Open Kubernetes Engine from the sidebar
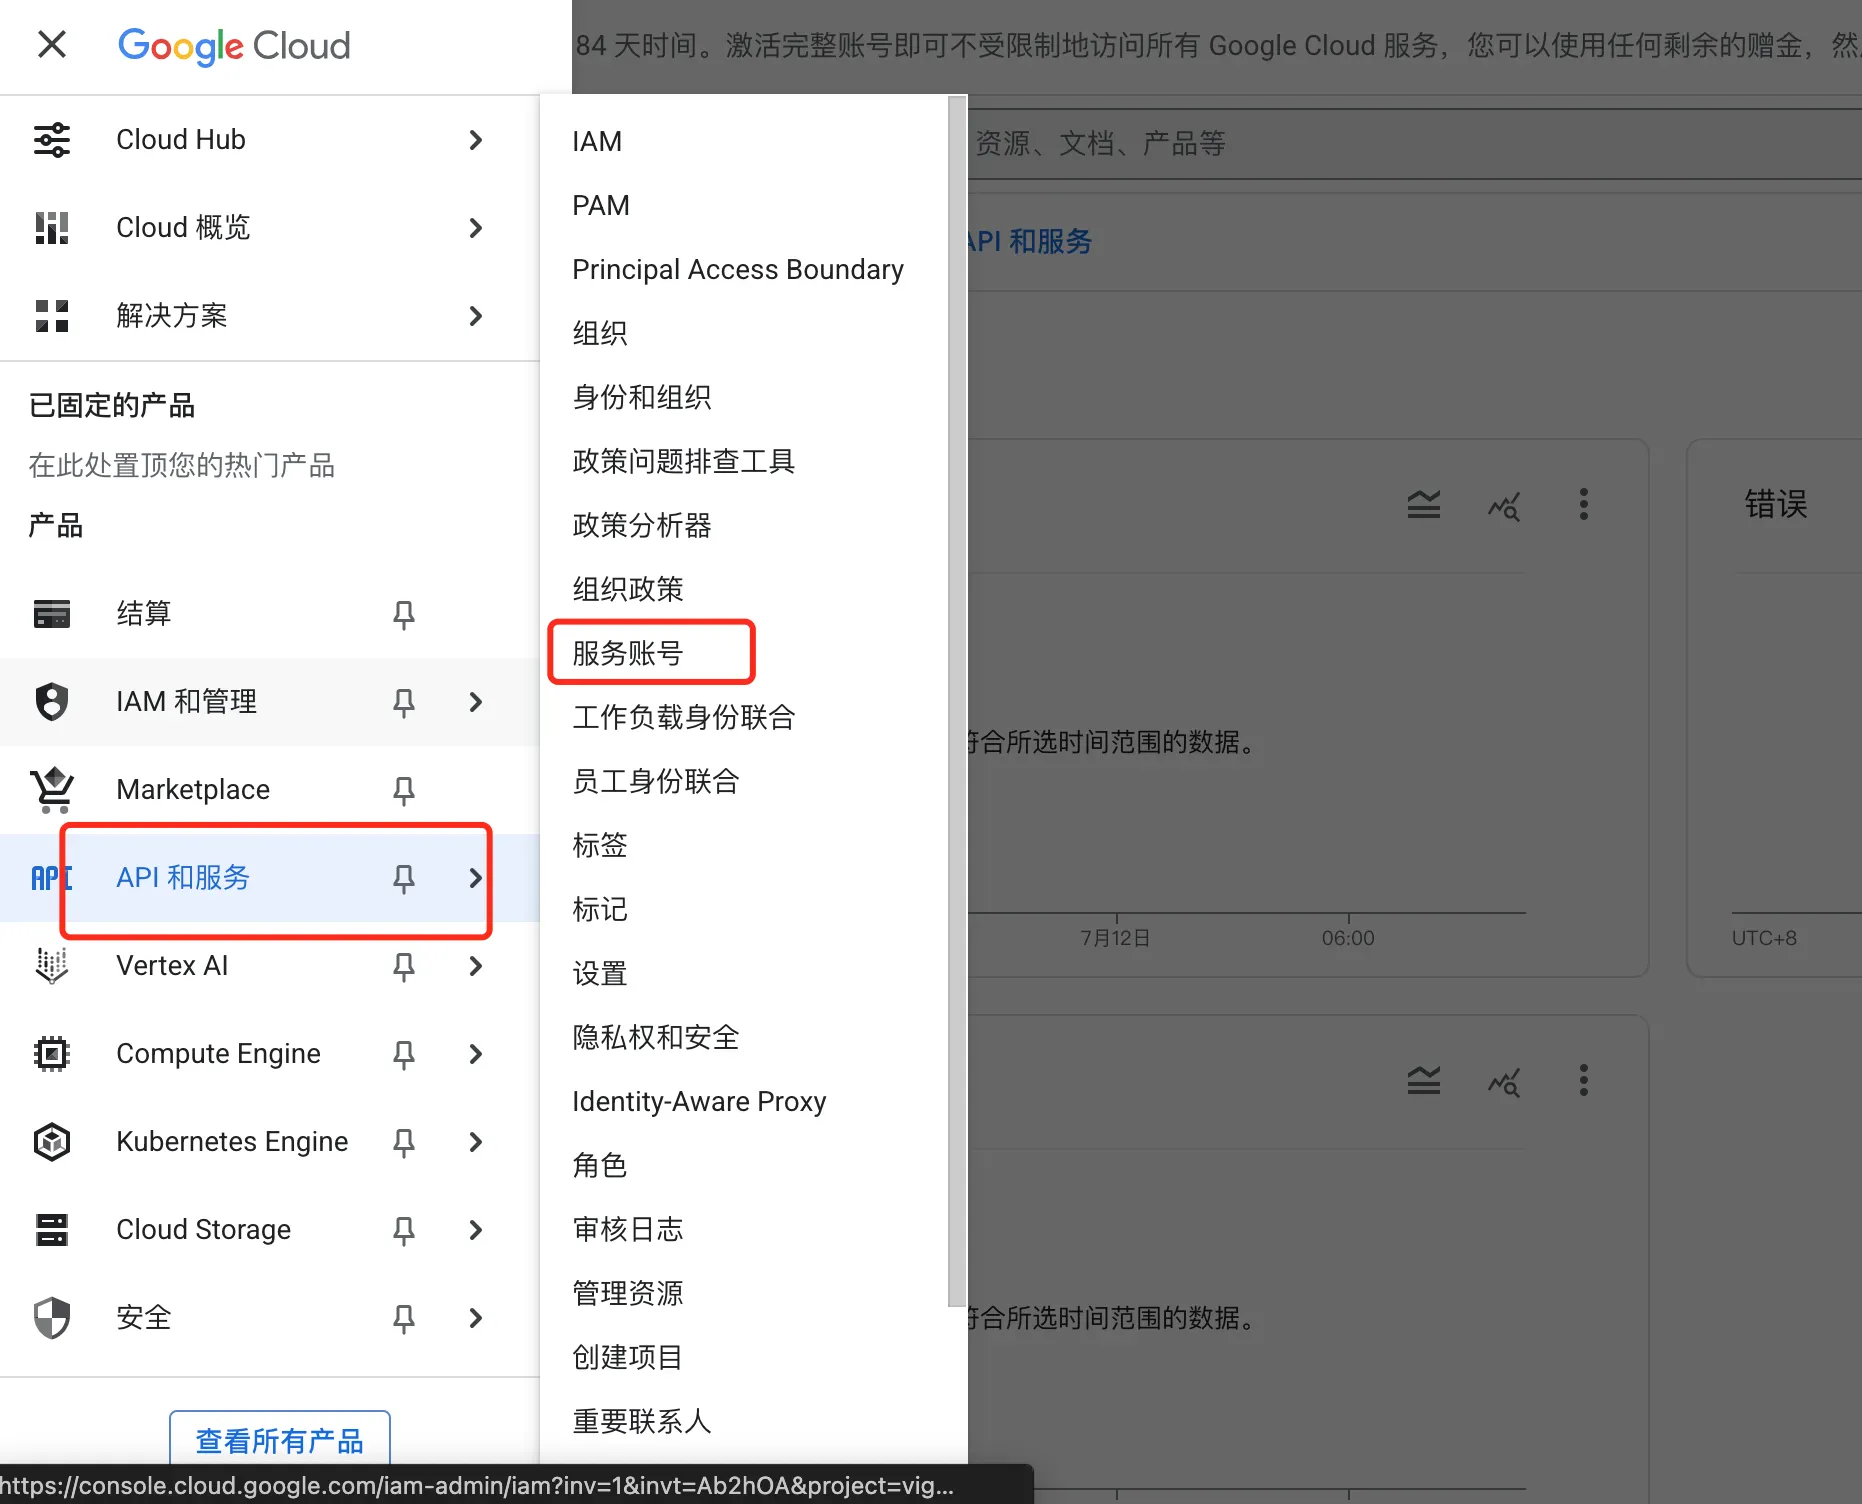This screenshot has width=1862, height=1504. [231, 1141]
